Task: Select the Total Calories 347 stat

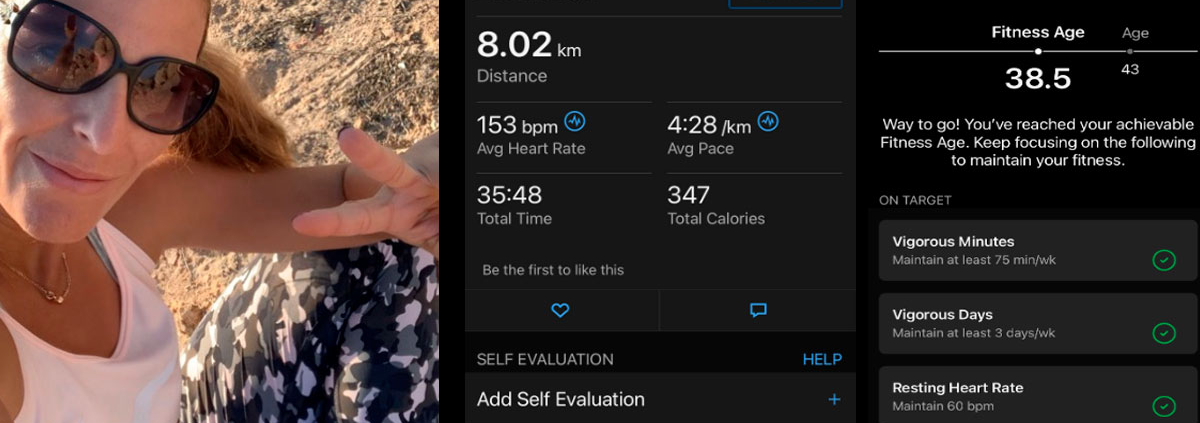Action: pos(716,204)
